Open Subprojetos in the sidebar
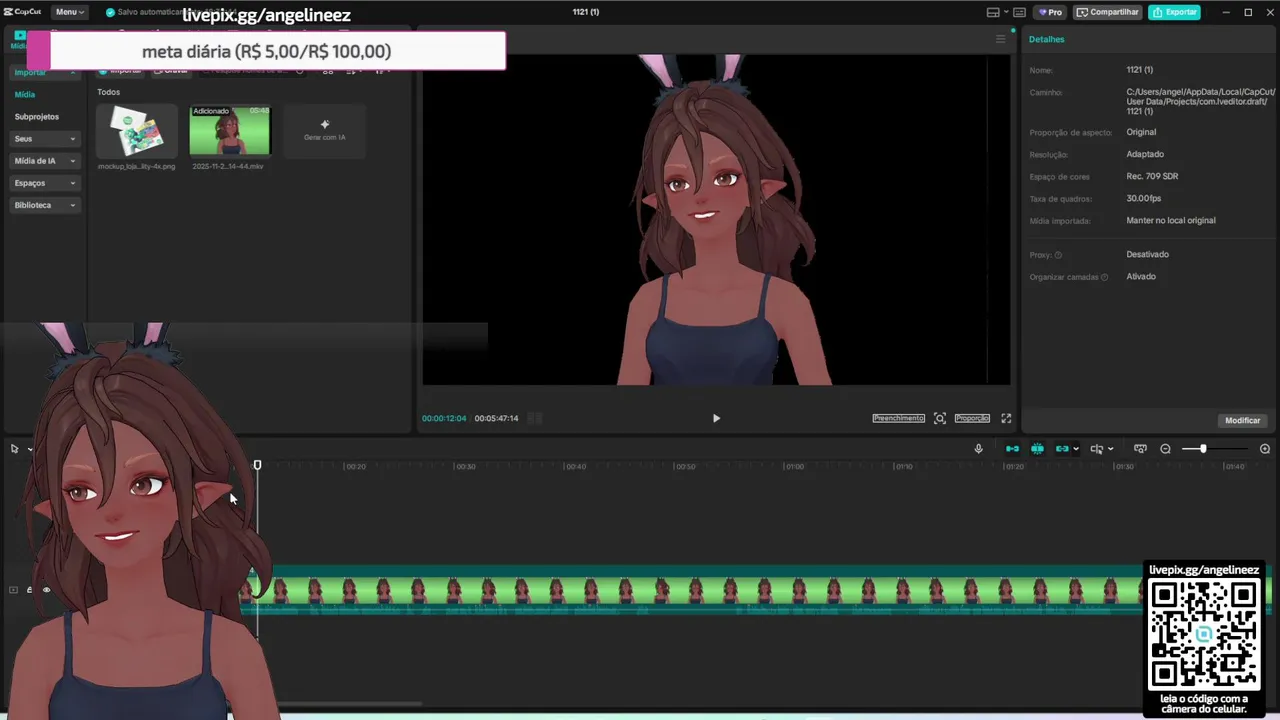The image size is (1280, 720). [x=37, y=117]
